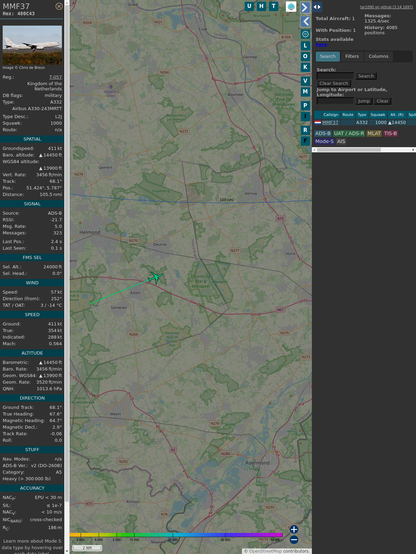Switch to the Columns tab
Screen dimensions: 416x554
point(378,57)
